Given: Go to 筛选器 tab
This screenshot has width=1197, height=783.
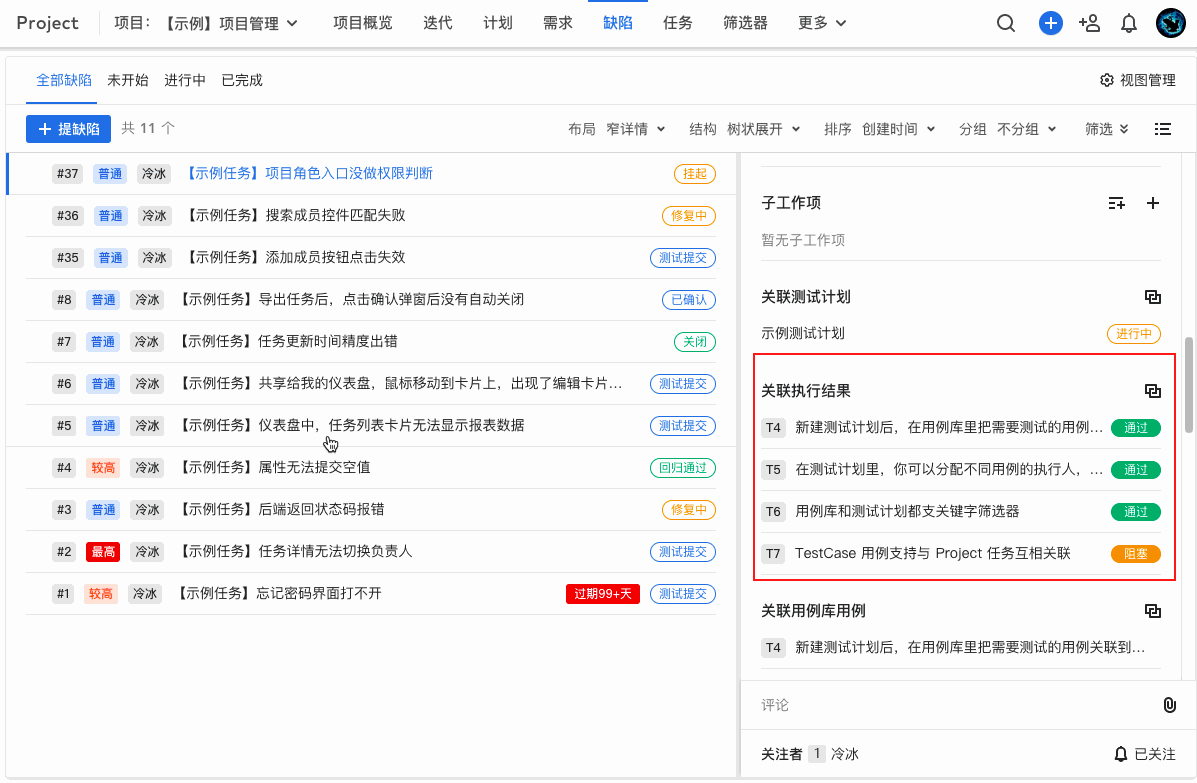Looking at the screenshot, I should coord(745,23).
